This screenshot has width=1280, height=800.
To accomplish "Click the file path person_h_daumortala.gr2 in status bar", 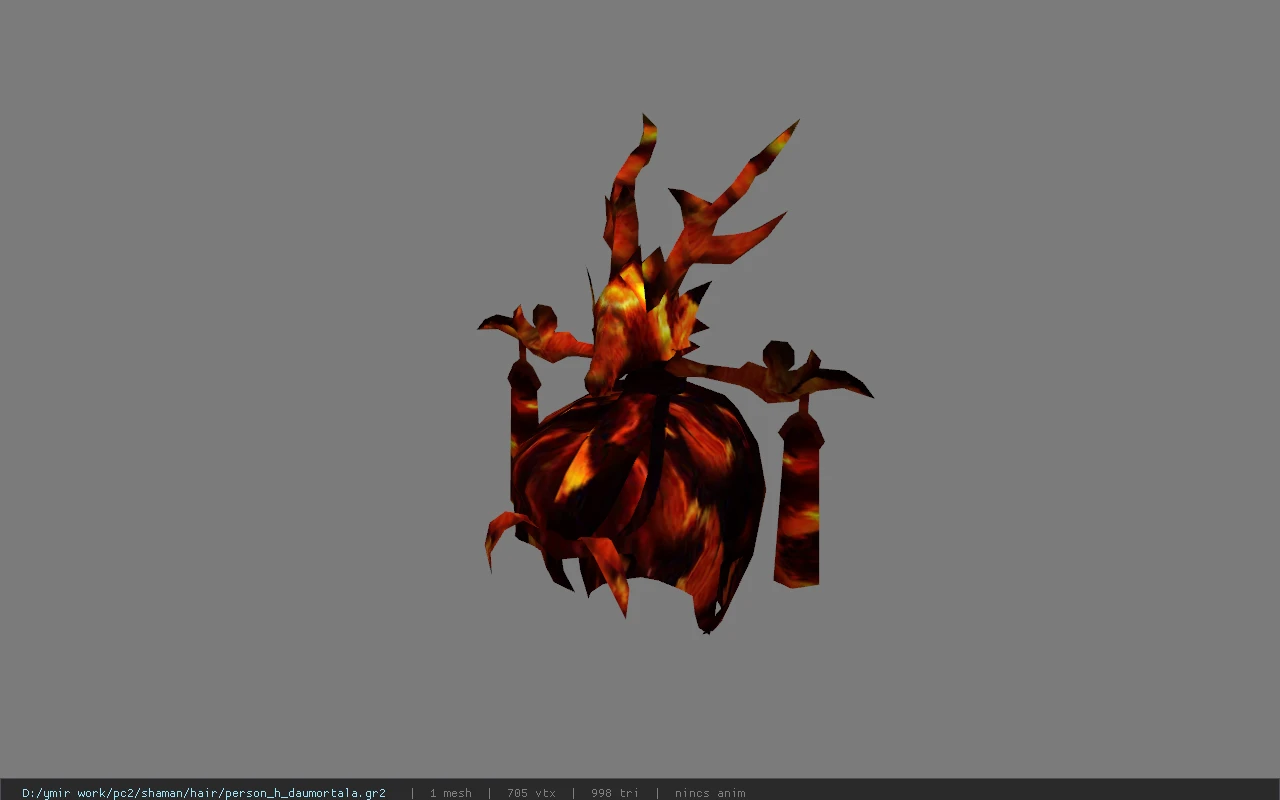I will [204, 793].
